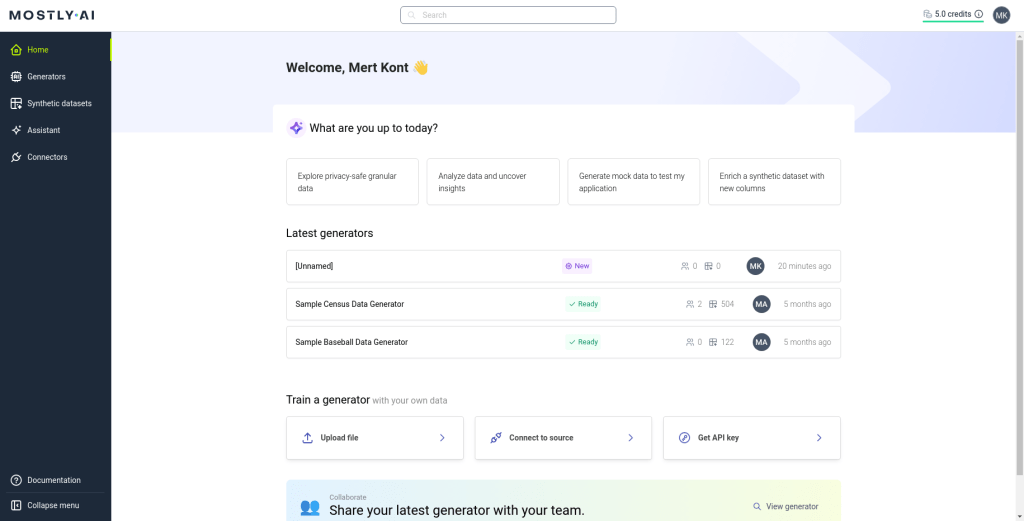1024x521 pixels.
Task: Click the Home house icon in sidebar
Action: [16, 50]
